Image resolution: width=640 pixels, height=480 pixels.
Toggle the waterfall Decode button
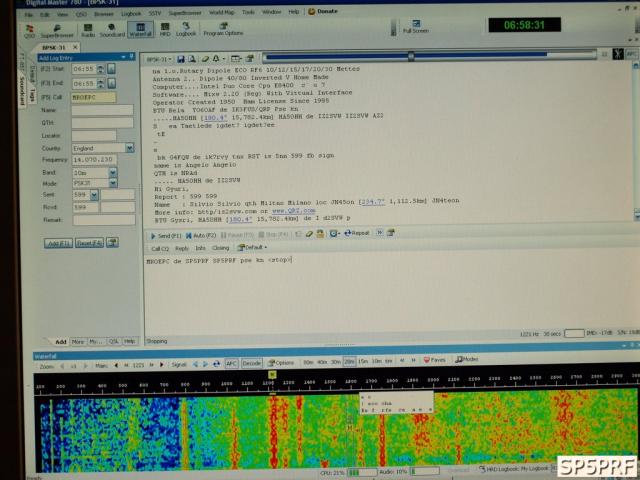251,363
